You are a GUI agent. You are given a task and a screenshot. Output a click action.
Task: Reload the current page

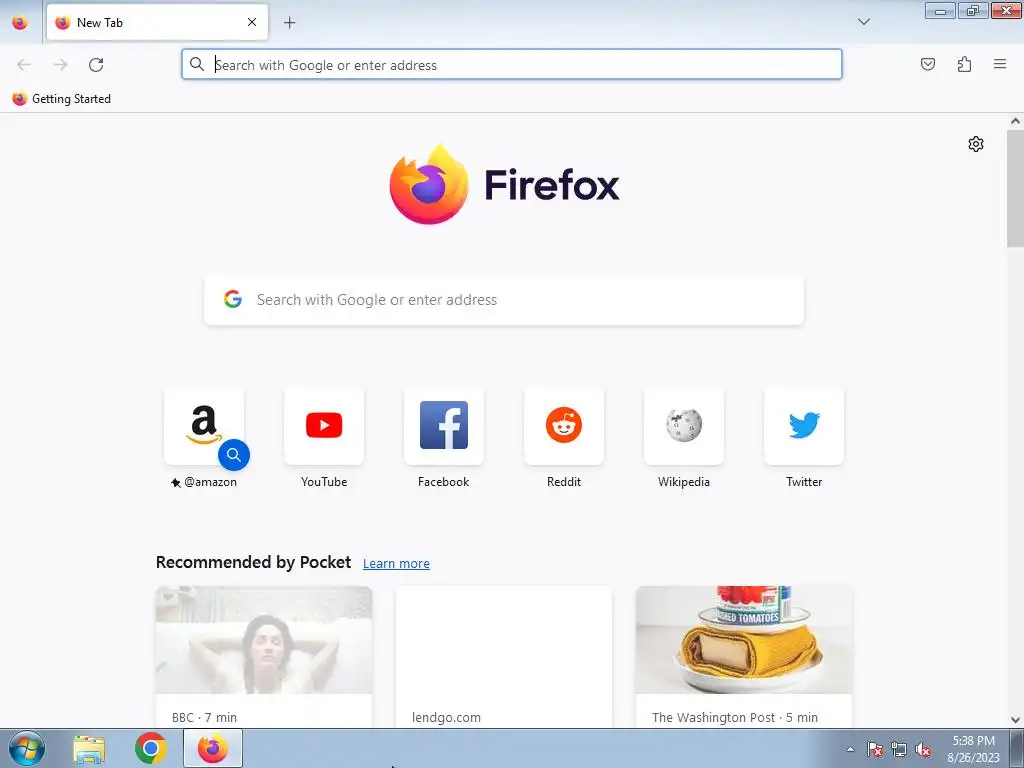click(x=96, y=65)
